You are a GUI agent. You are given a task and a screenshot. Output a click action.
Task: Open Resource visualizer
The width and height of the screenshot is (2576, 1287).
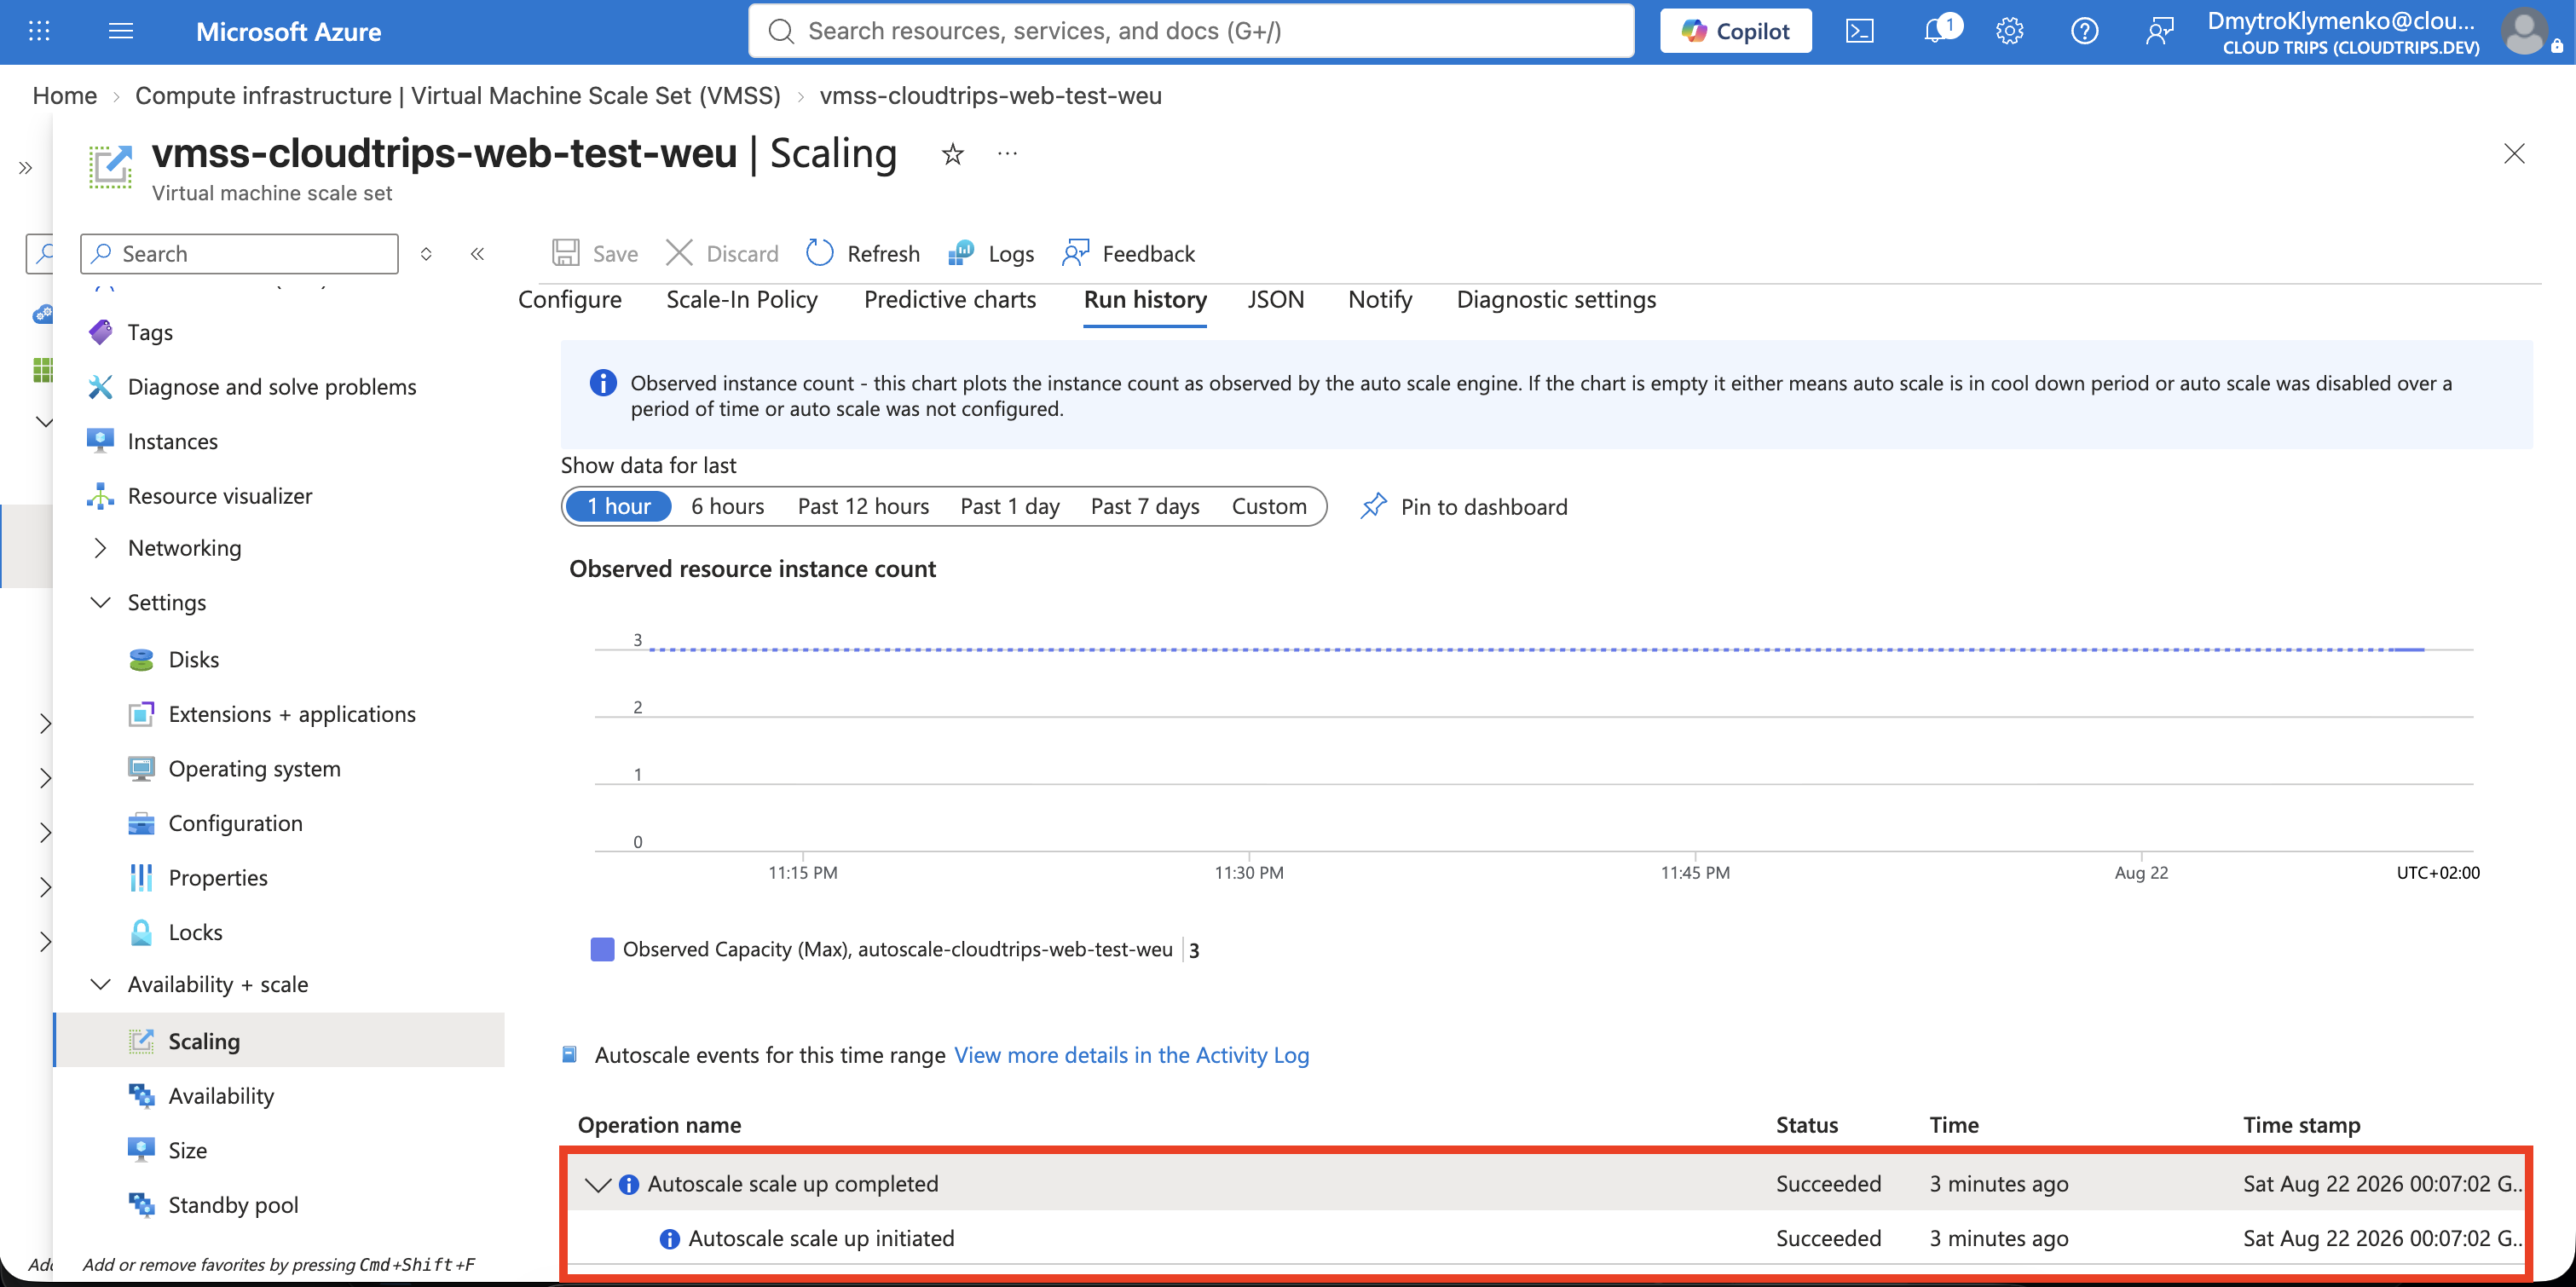(220, 496)
